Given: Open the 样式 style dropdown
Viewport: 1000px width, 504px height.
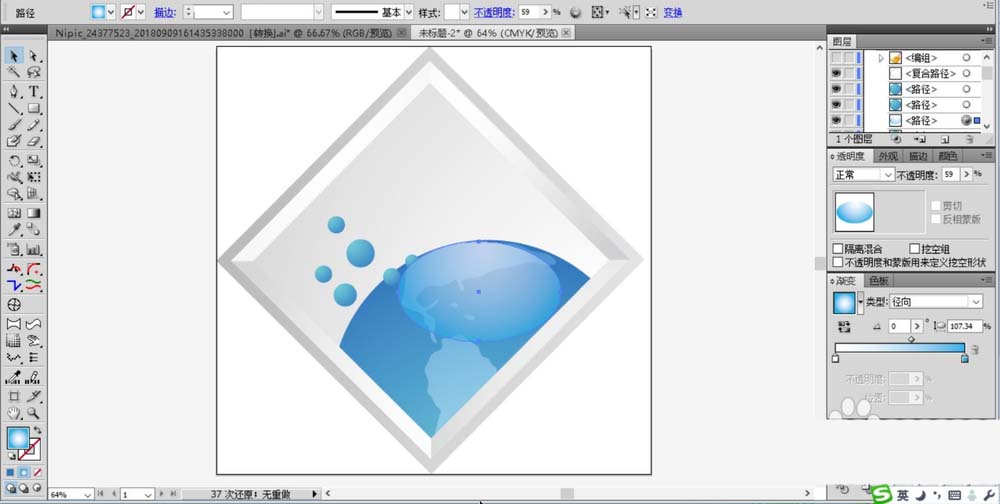Looking at the screenshot, I should tap(464, 12).
